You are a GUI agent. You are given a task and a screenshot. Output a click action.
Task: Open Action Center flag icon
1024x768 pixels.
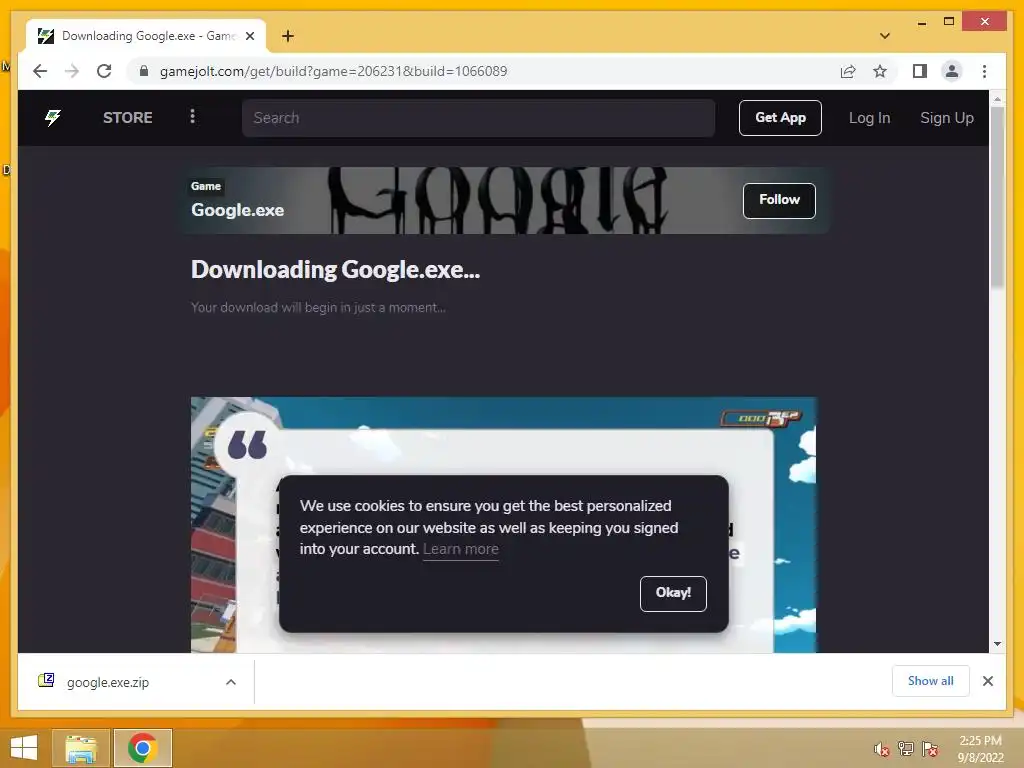pyautogui.click(x=930, y=749)
